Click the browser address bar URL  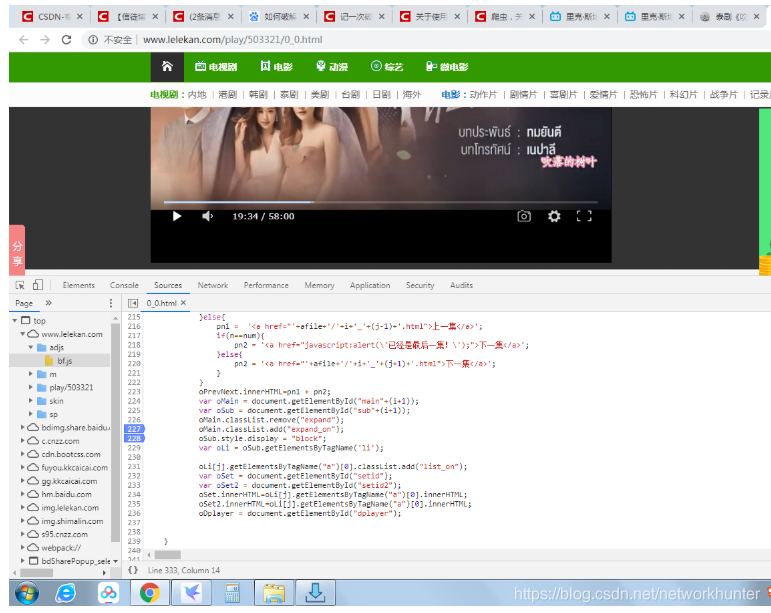[x=233, y=40]
